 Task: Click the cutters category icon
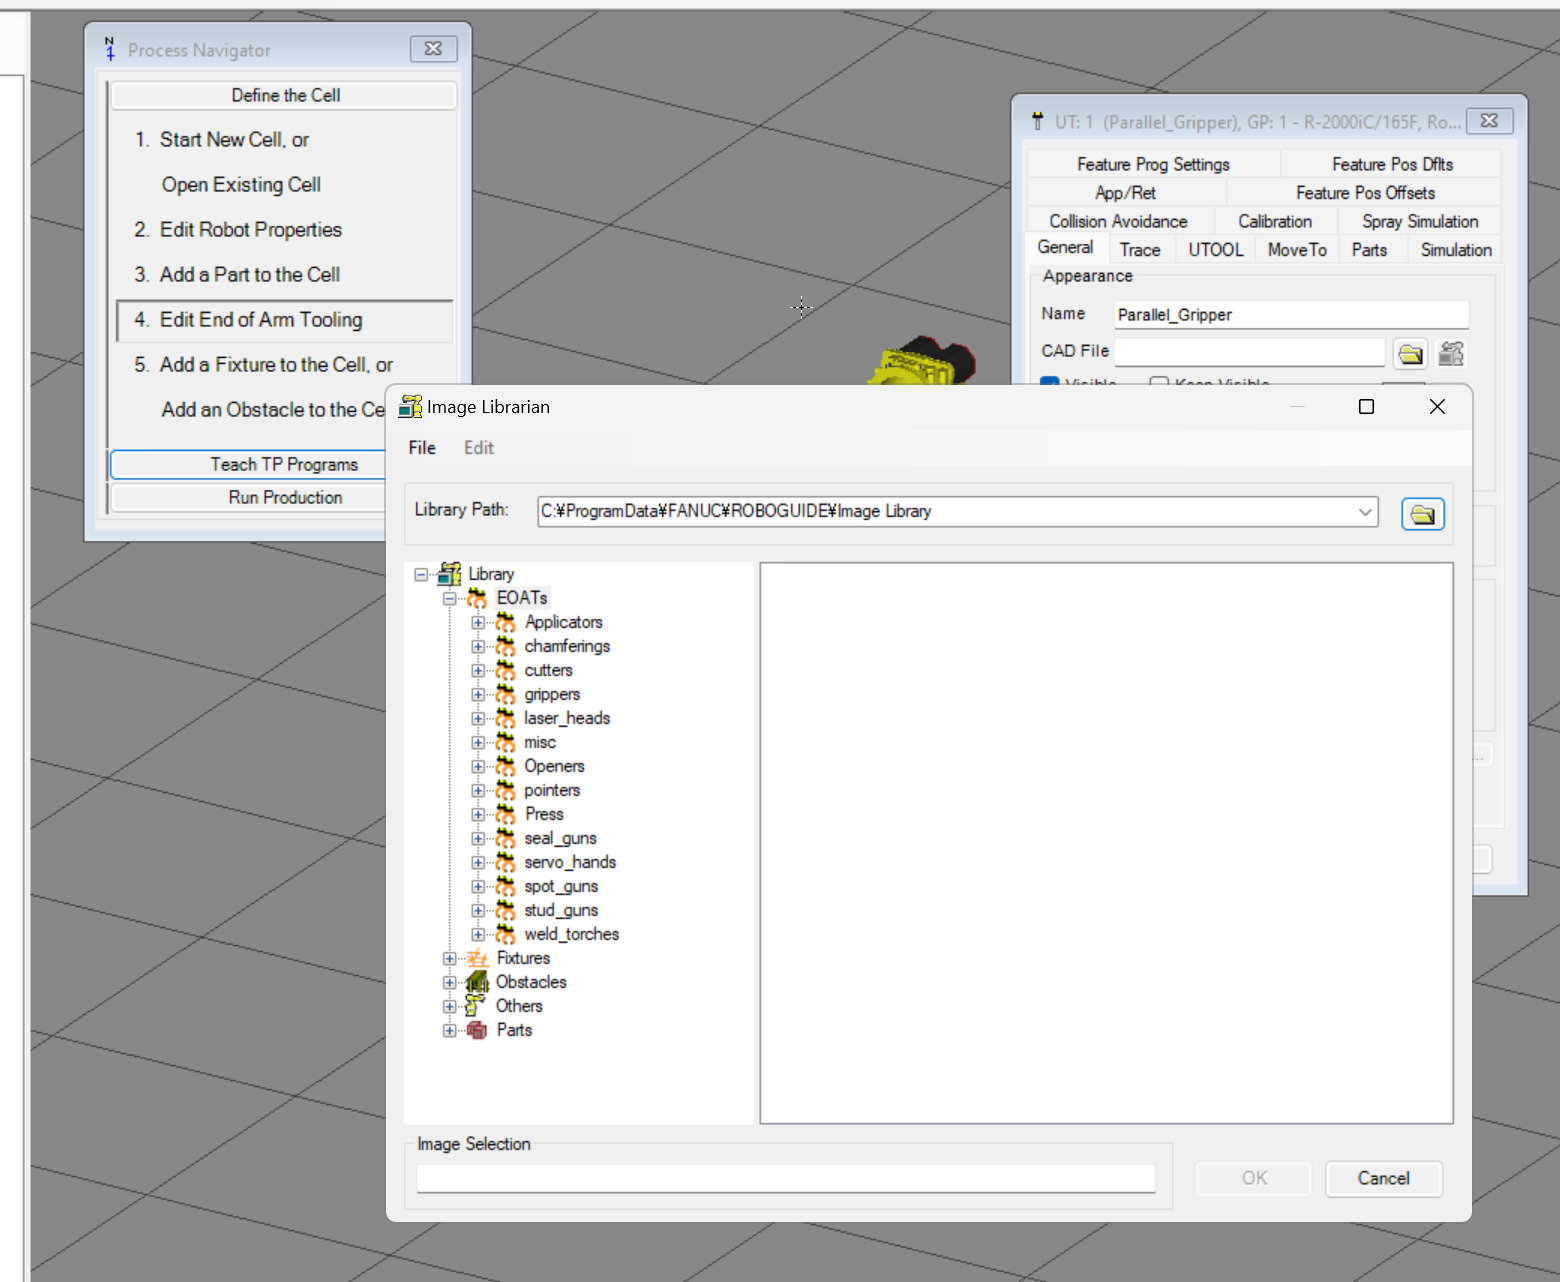(x=506, y=670)
